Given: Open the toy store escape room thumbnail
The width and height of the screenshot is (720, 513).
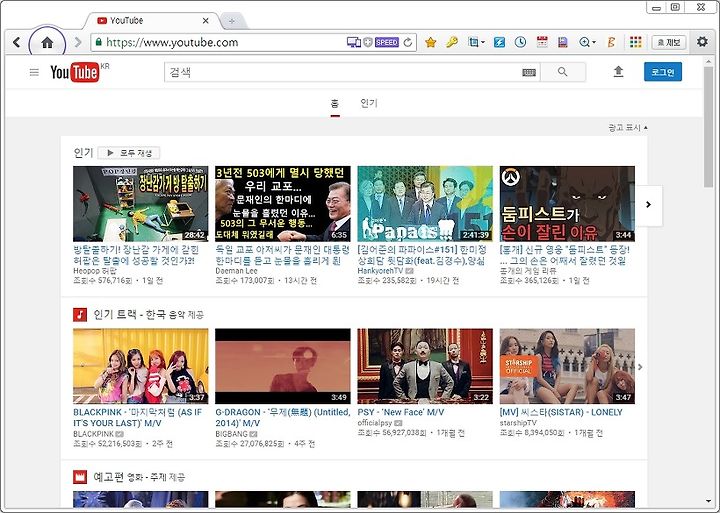Looking at the screenshot, I should pyautogui.click(x=141, y=204).
